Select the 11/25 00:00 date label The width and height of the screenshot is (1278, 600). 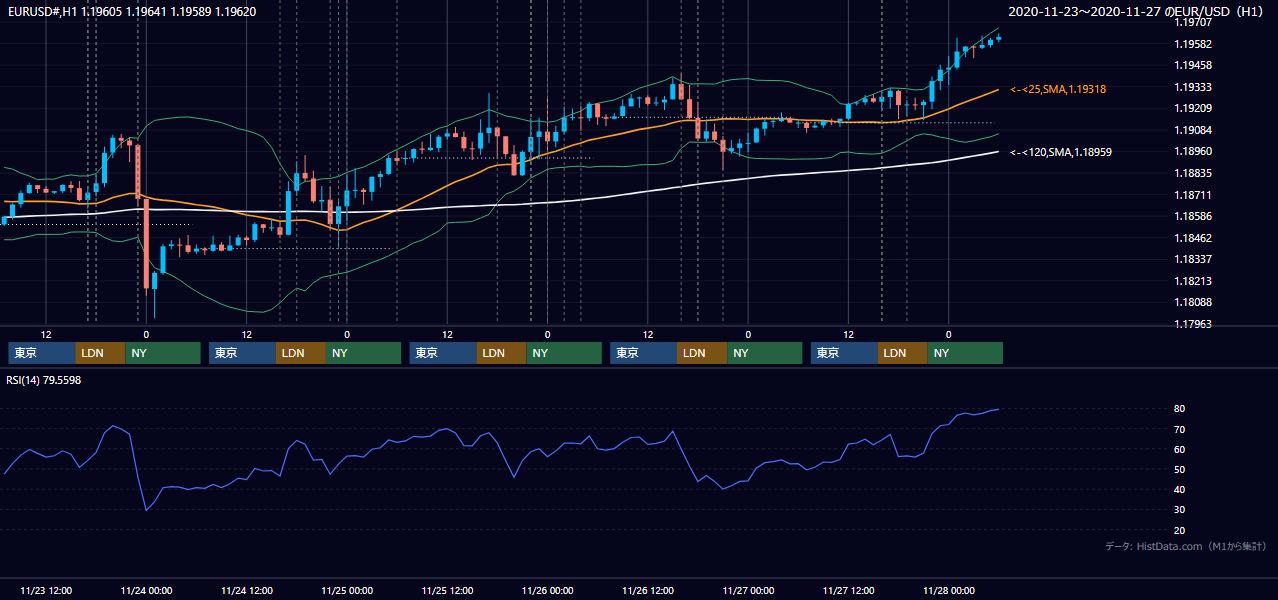[347, 590]
